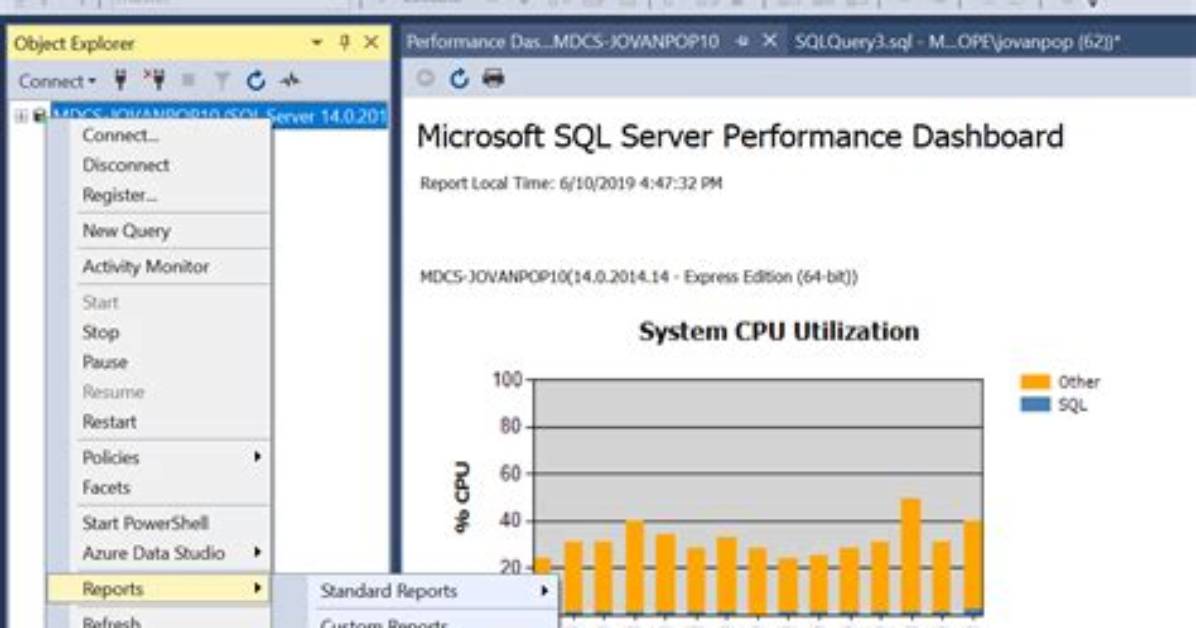Open the Policies submenu
The width and height of the screenshot is (1196, 628).
coord(159,457)
